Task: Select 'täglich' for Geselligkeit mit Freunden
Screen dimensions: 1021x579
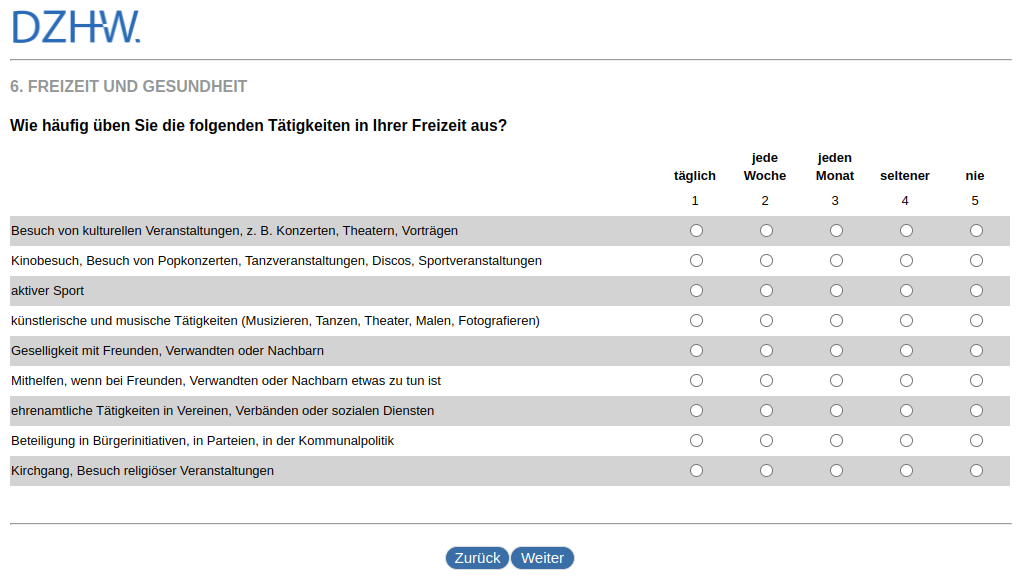Action: tap(696, 351)
